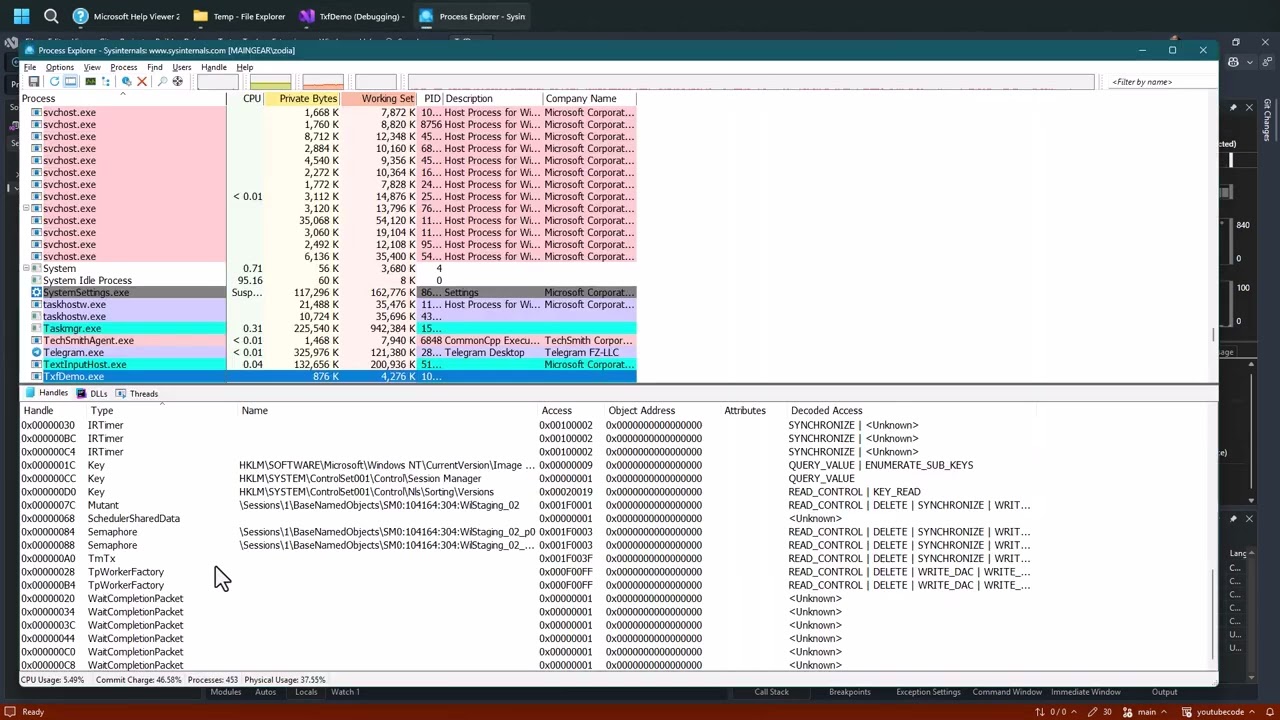Open the Windows Start button

point(21,16)
